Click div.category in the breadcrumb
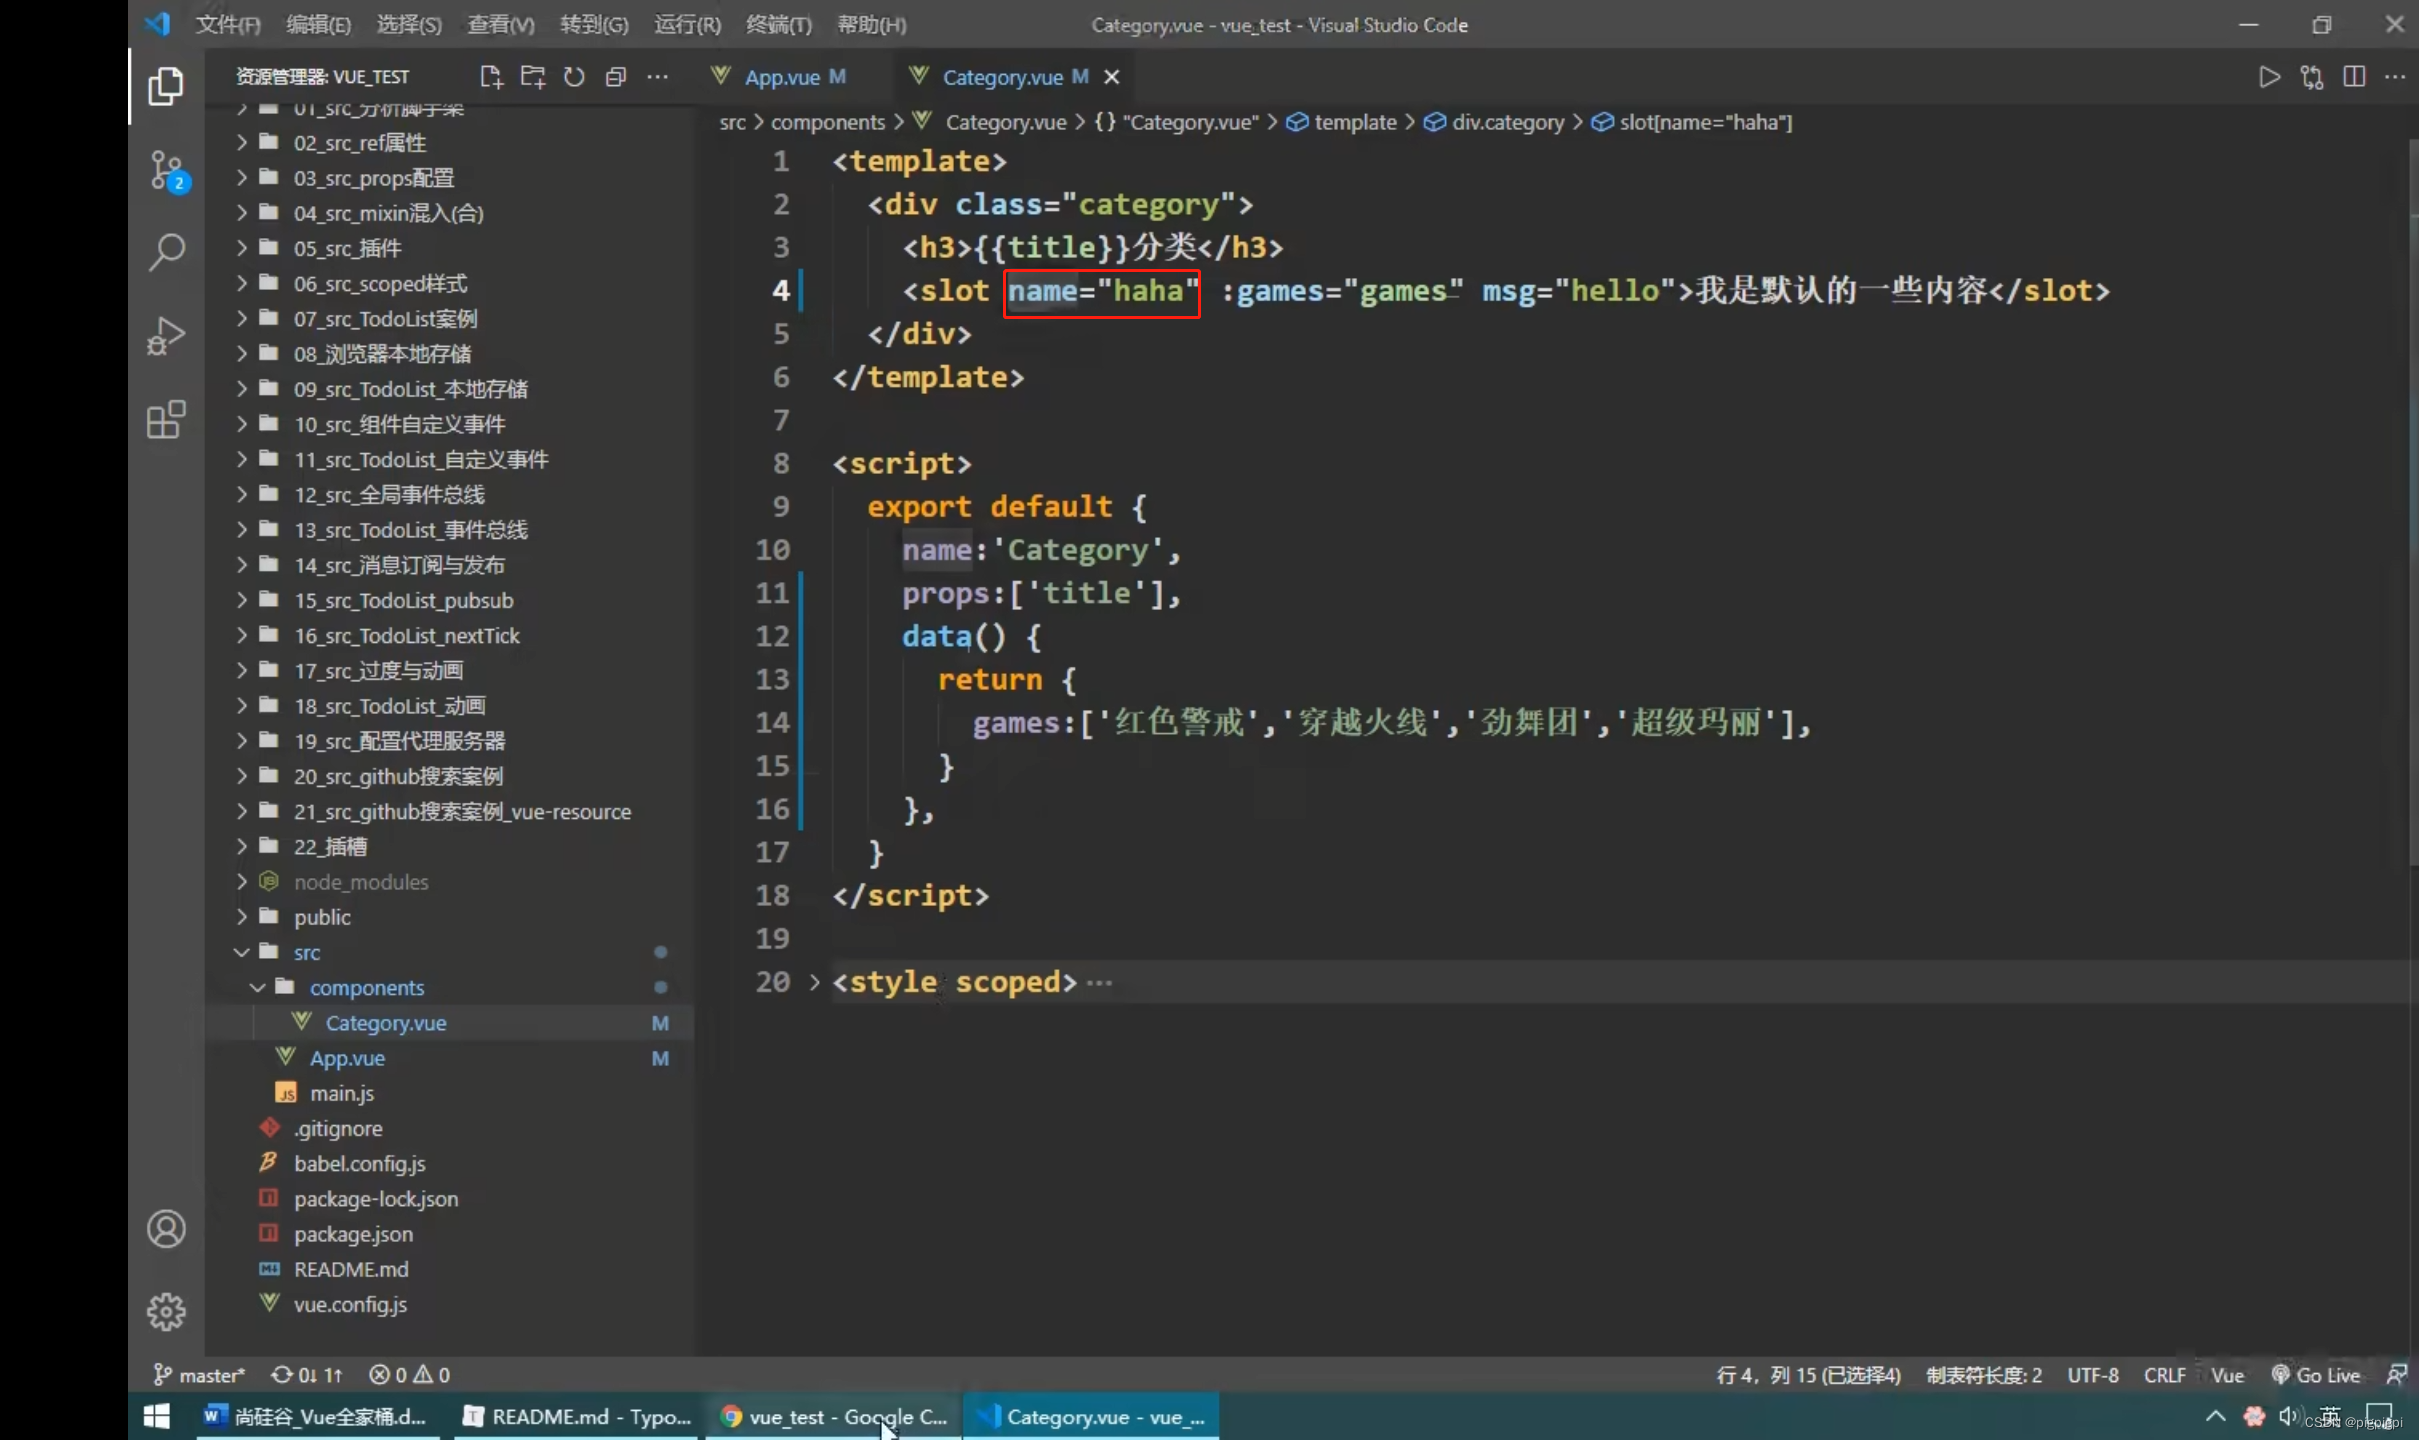This screenshot has width=2419, height=1440. point(1507,122)
